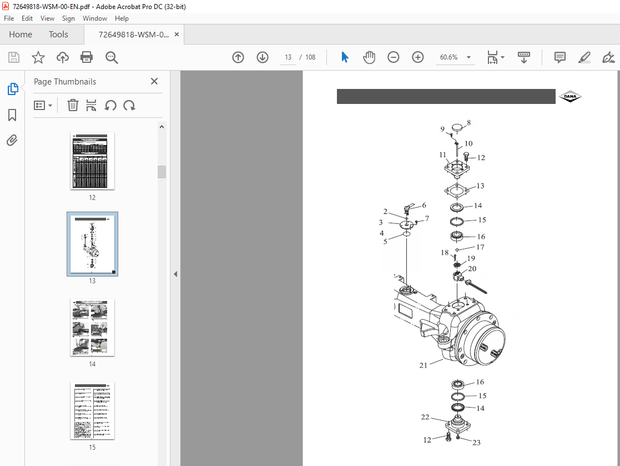620x466 pixels.
Task: Select the 72649818-WSM-0... document tab
Action: coord(133,35)
